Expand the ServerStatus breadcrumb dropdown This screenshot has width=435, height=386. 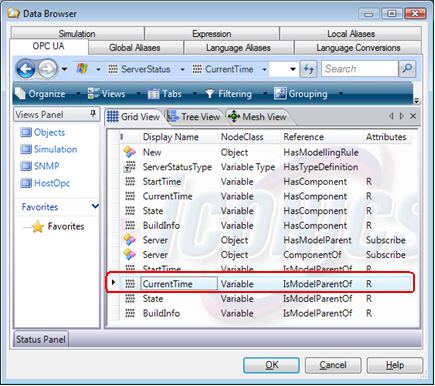coord(183,70)
